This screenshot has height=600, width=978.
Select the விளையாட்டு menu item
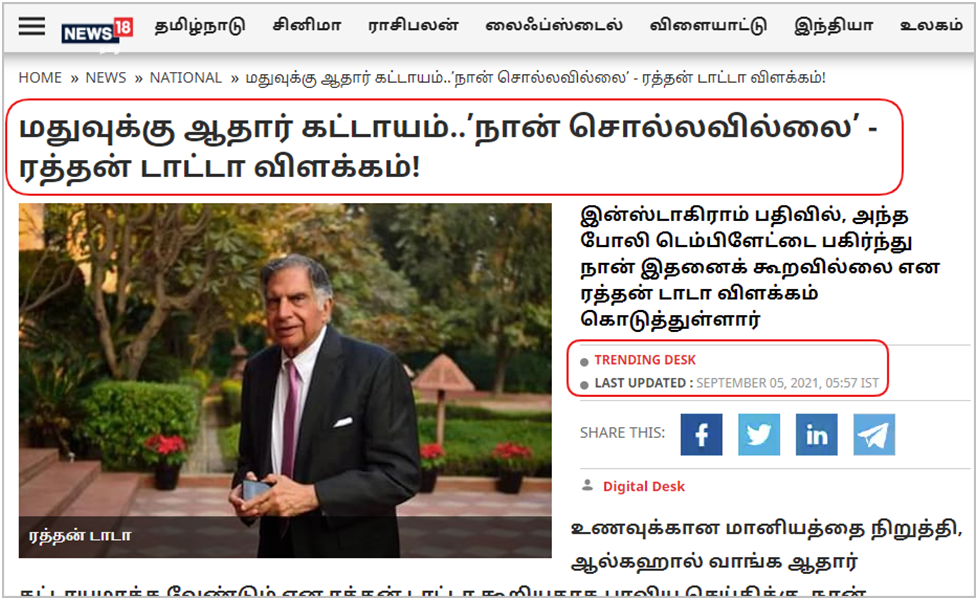708,26
